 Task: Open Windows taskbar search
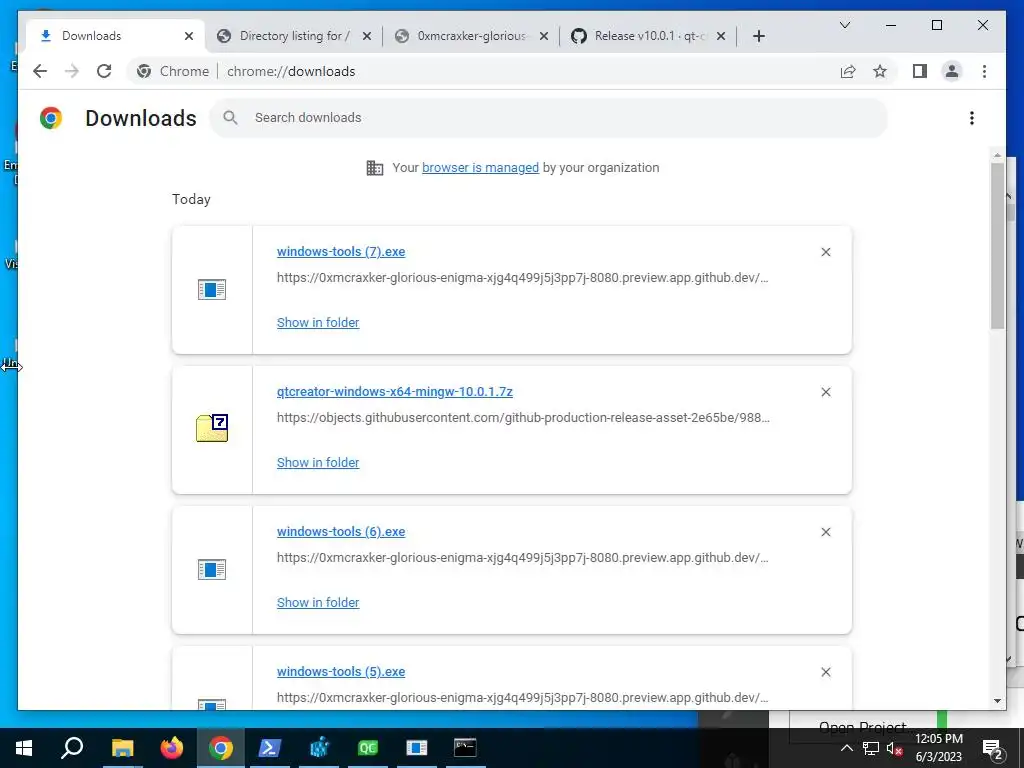pos(72,748)
